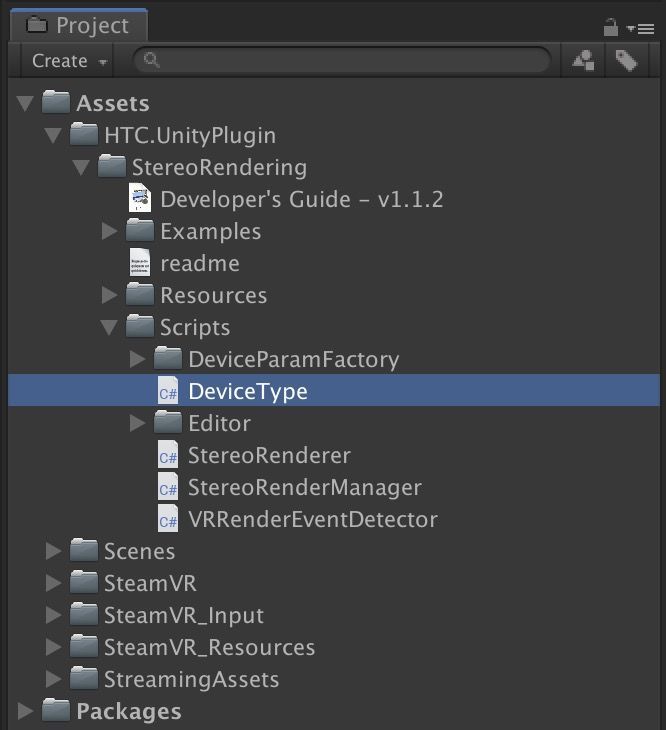Screen dimensions: 666x730
Task: Expand the Editor folder arrow
Action: click(138, 423)
